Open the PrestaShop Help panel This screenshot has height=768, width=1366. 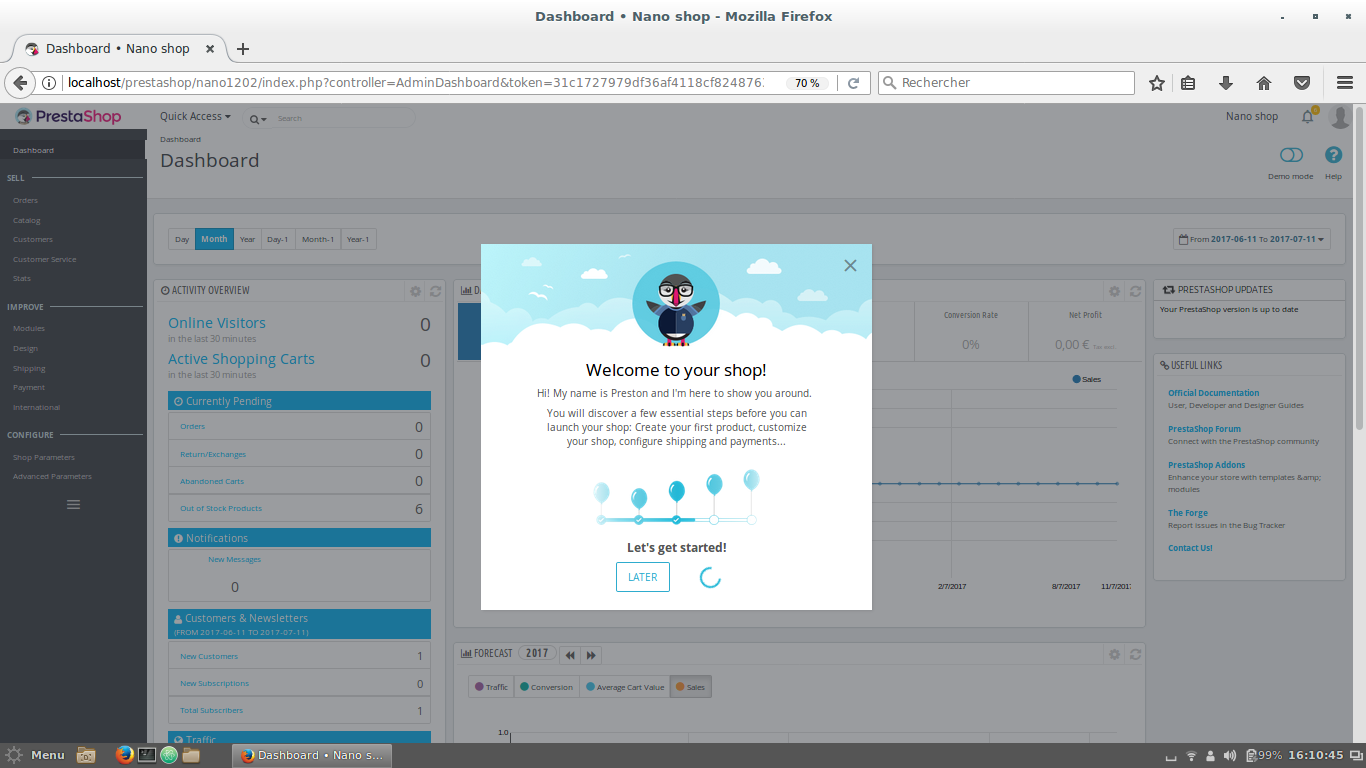pos(1333,155)
